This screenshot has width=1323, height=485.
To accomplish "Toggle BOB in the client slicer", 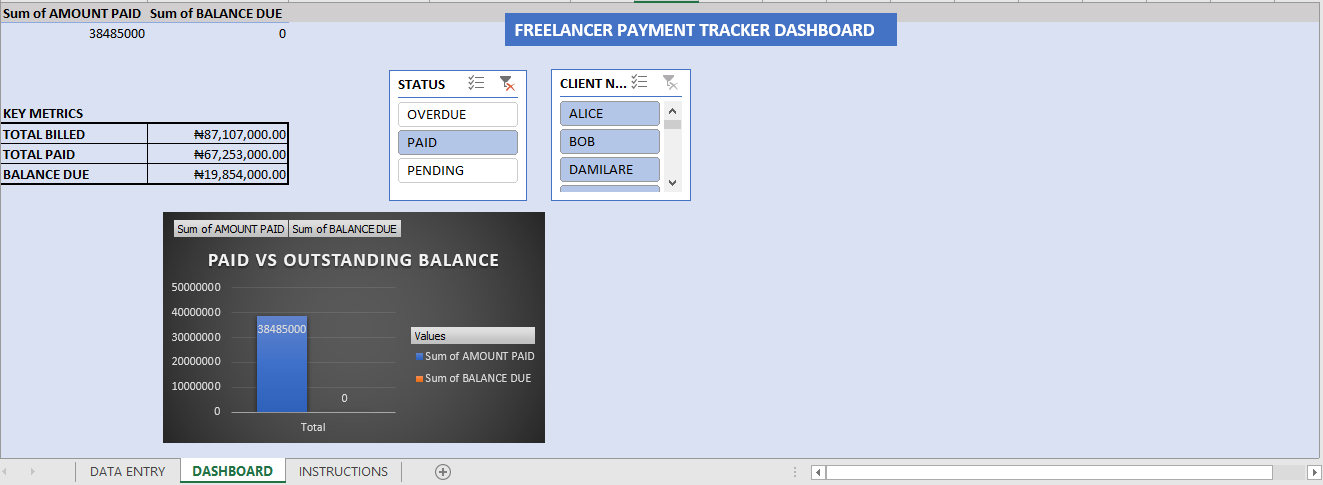I will [x=610, y=141].
